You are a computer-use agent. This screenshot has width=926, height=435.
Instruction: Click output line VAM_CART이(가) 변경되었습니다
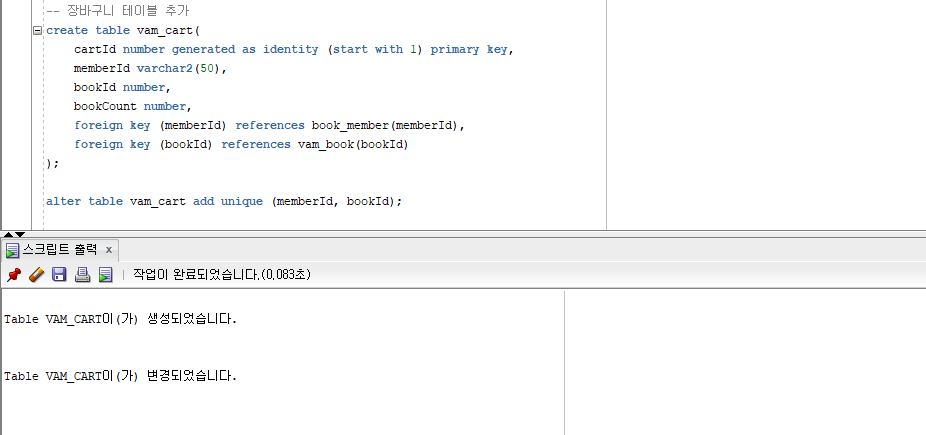tap(120, 376)
